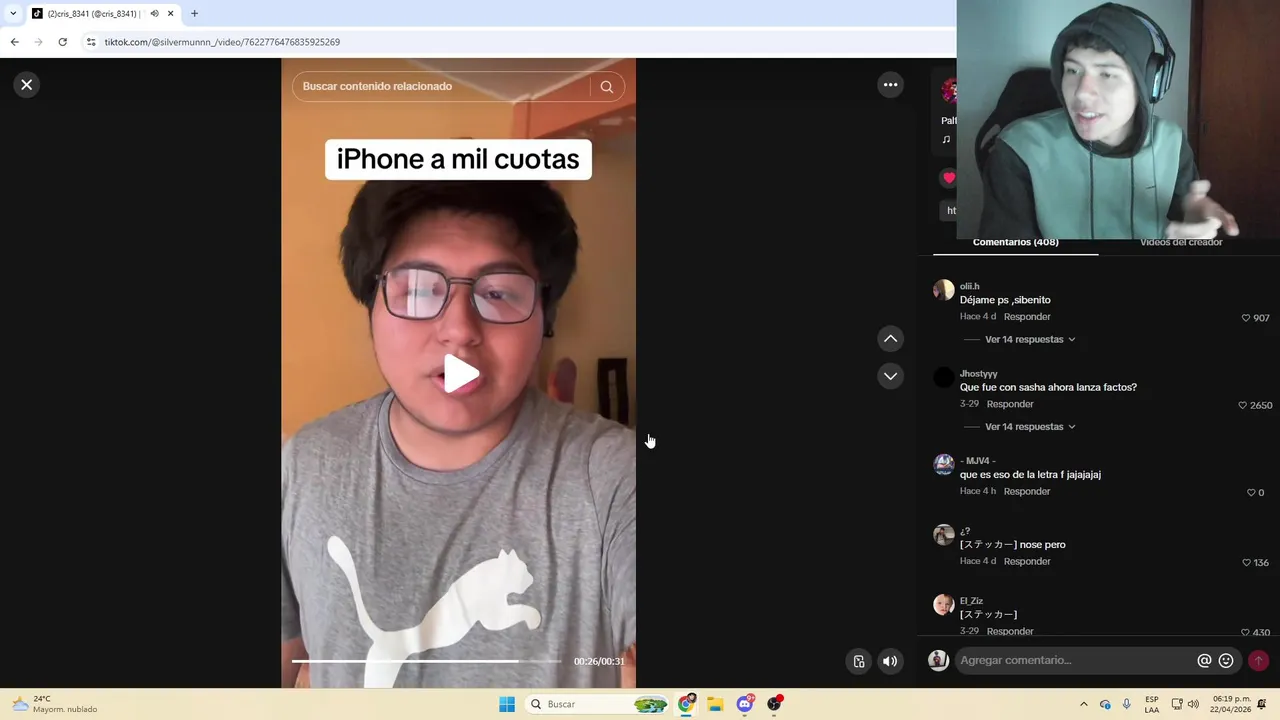Expand 14 replies under olii.h comment
This screenshot has height=720, width=1280.
pyautogui.click(x=1030, y=340)
